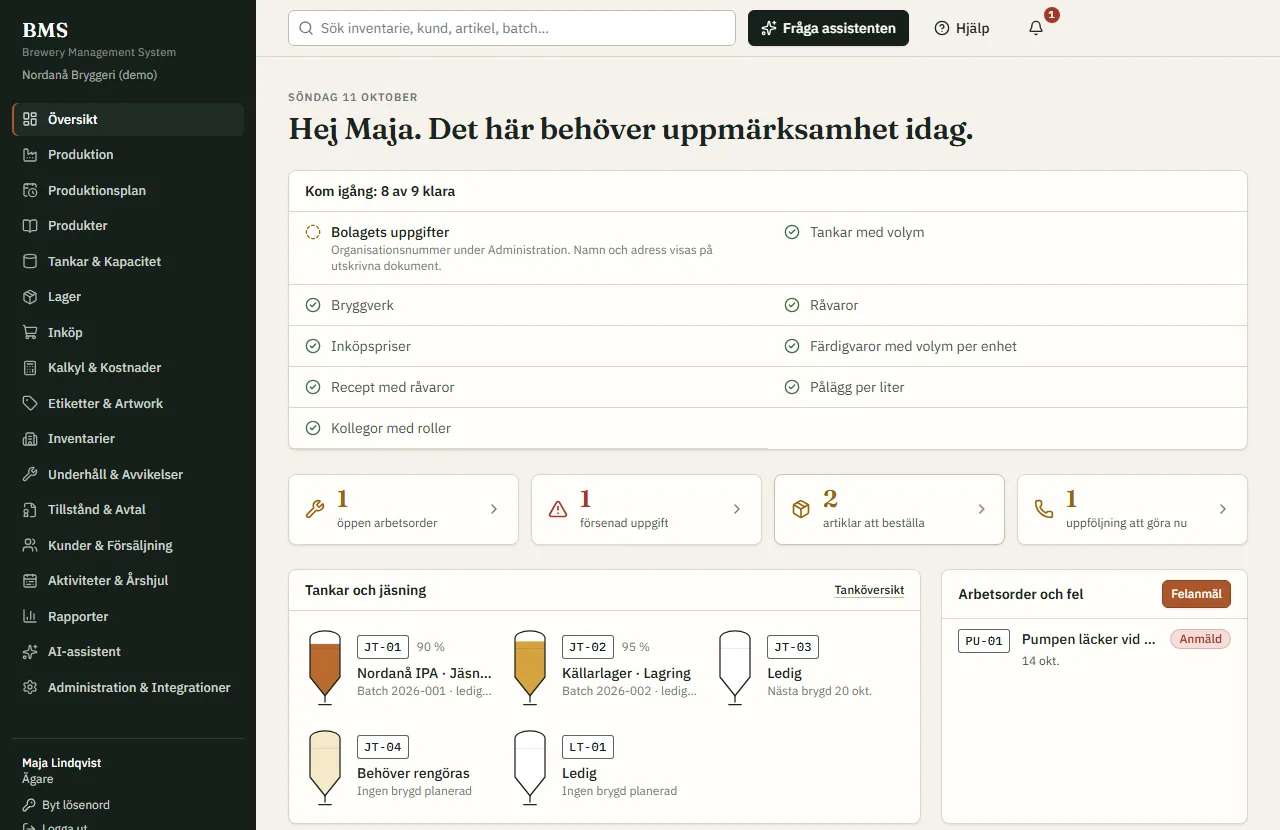Click the Lager box icon
This screenshot has width=1280, height=830.
coord(30,297)
